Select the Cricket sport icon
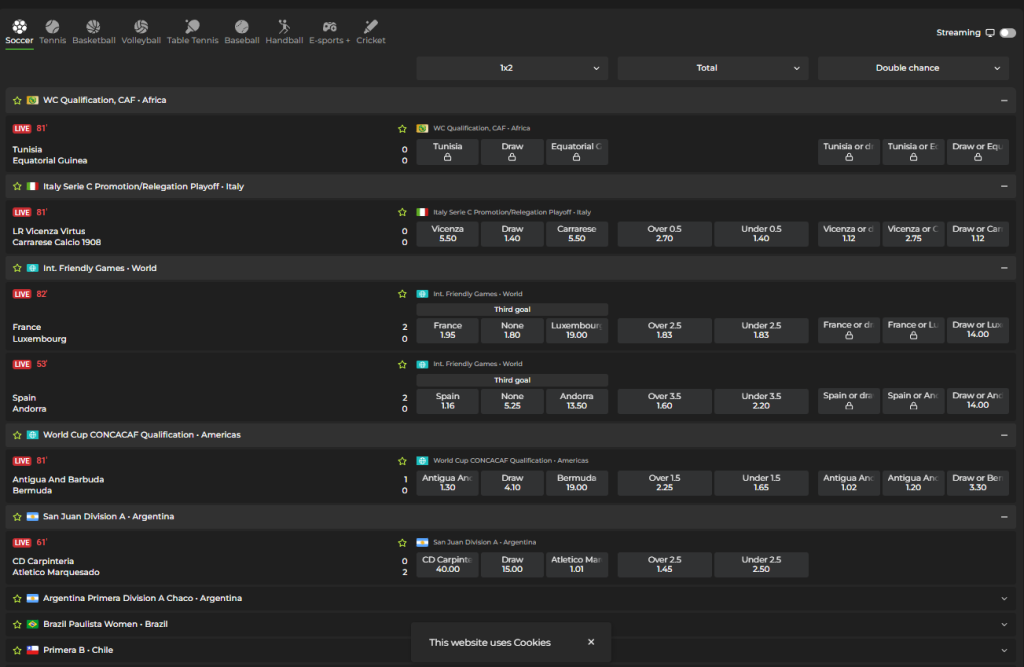 click(370, 28)
